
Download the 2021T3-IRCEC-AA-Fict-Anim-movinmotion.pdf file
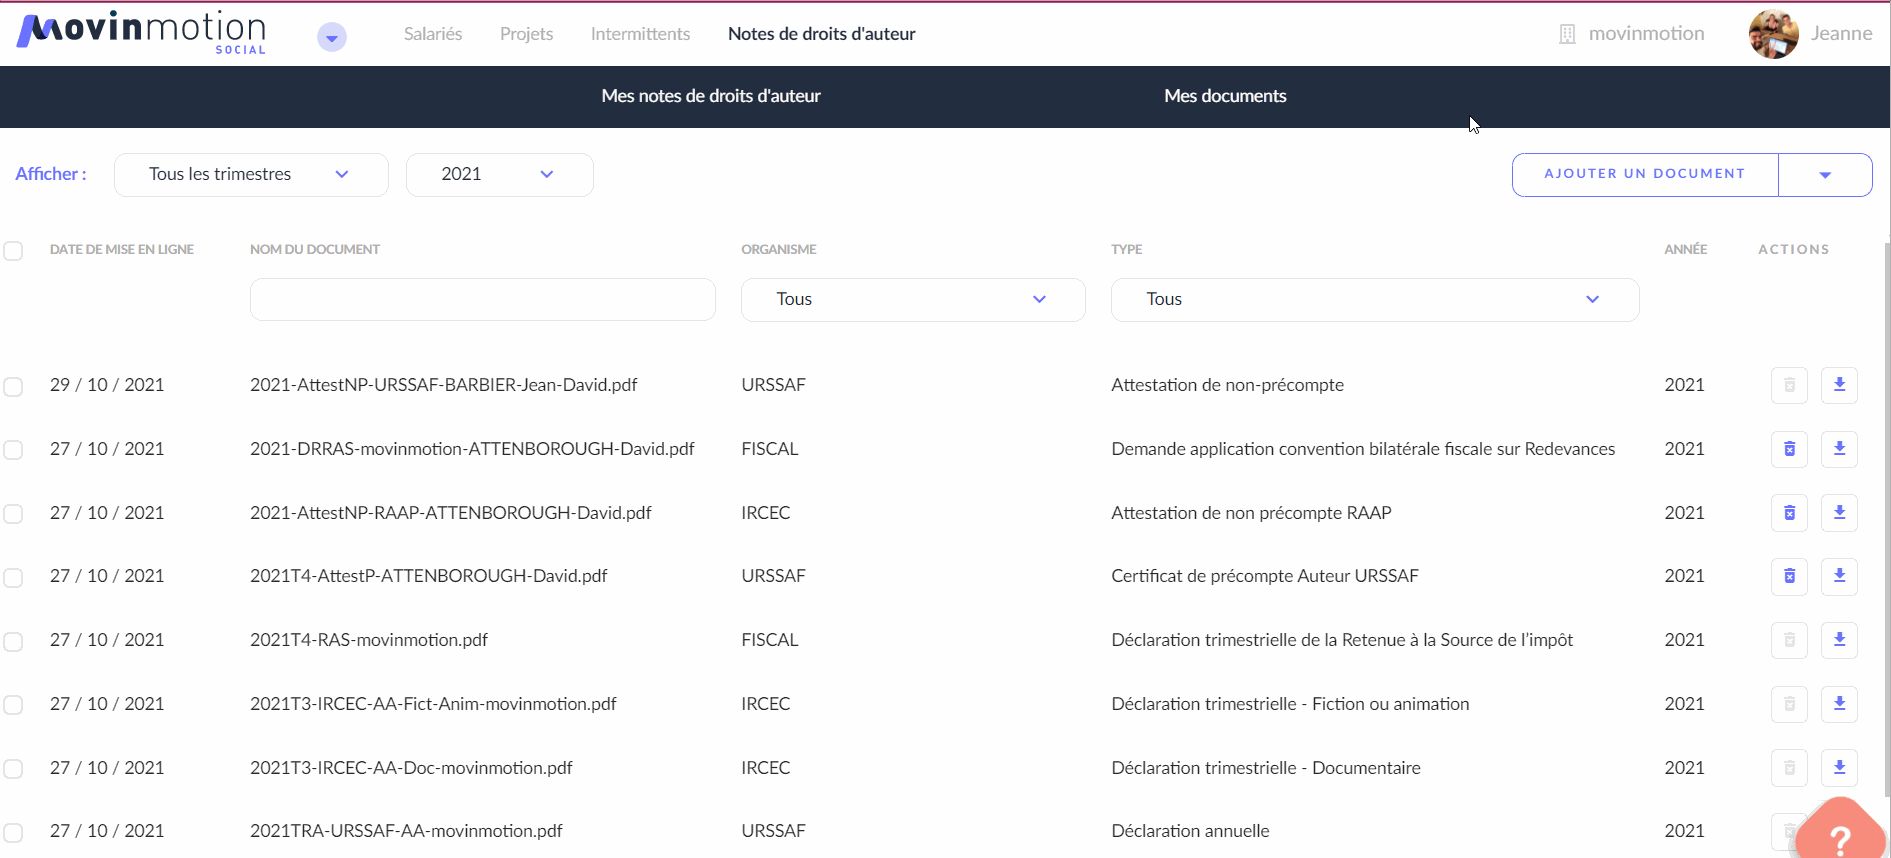(1839, 704)
